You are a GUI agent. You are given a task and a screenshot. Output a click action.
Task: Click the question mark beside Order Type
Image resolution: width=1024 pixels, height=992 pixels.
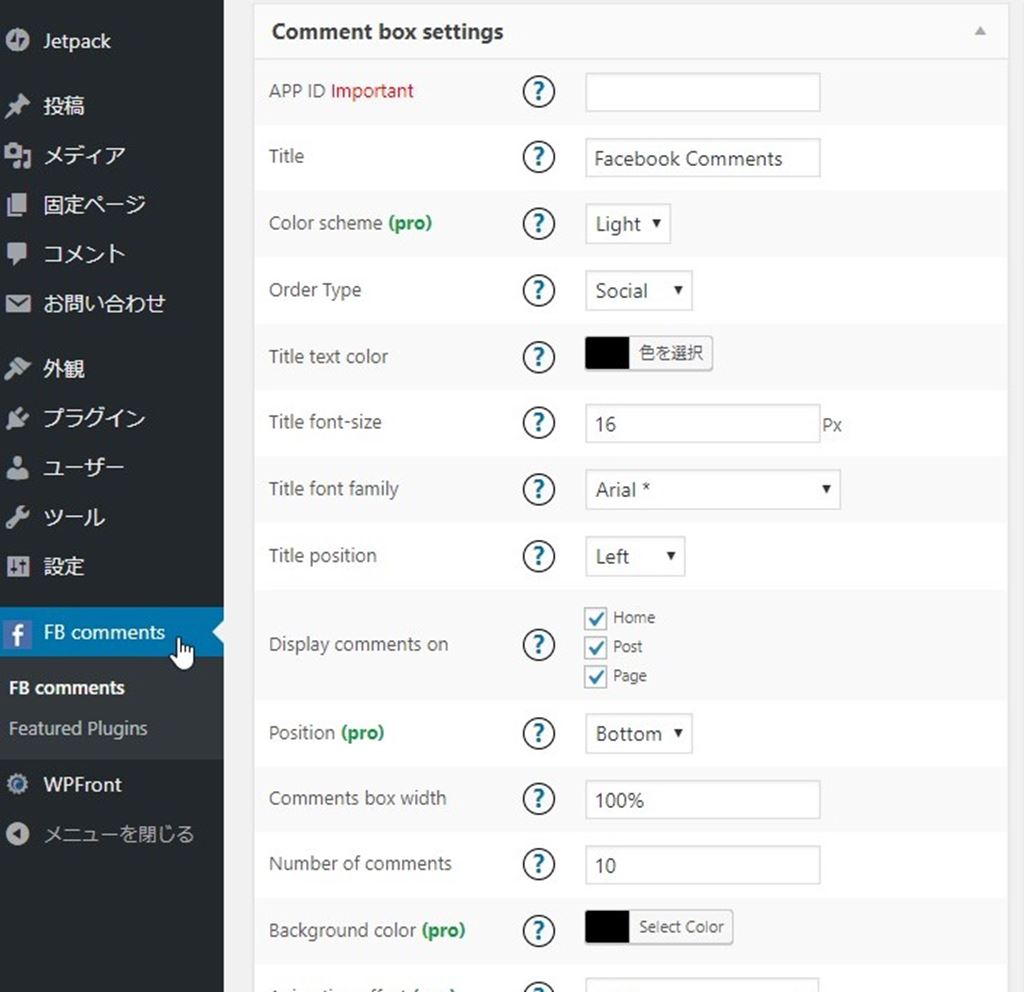pyautogui.click(x=538, y=290)
